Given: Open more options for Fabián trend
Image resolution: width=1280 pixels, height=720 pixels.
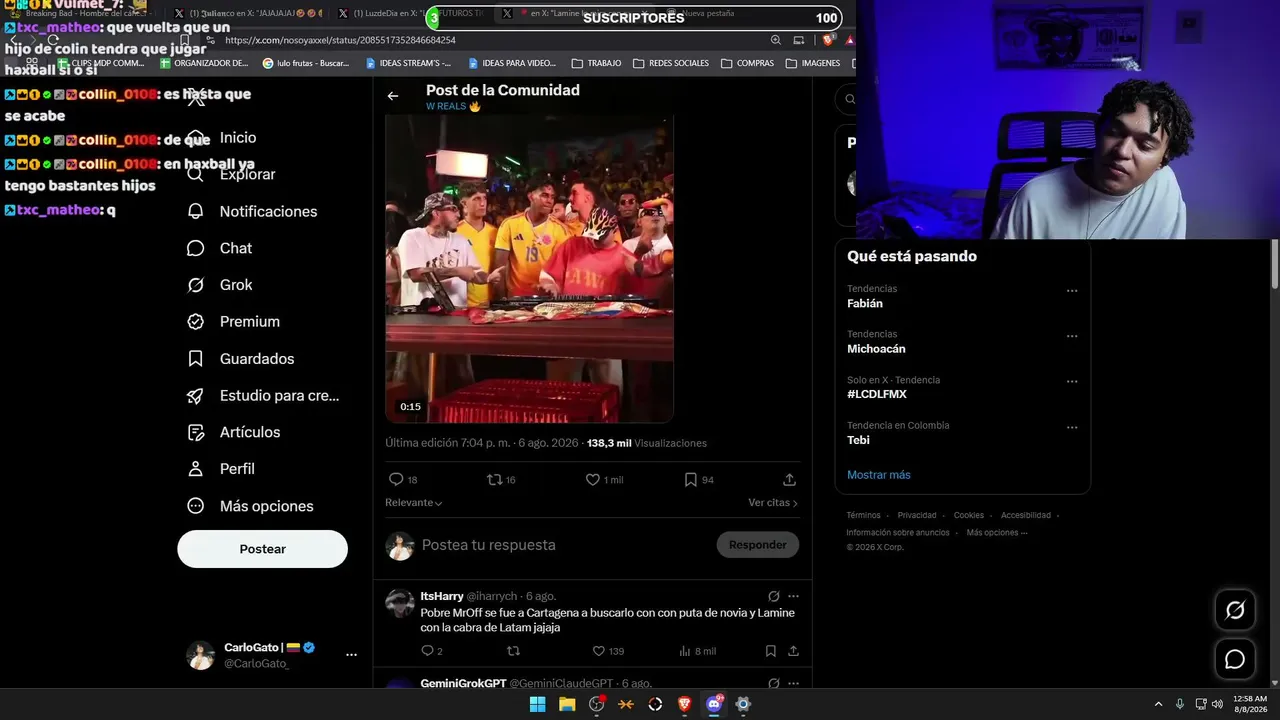Looking at the screenshot, I should tap(1072, 291).
